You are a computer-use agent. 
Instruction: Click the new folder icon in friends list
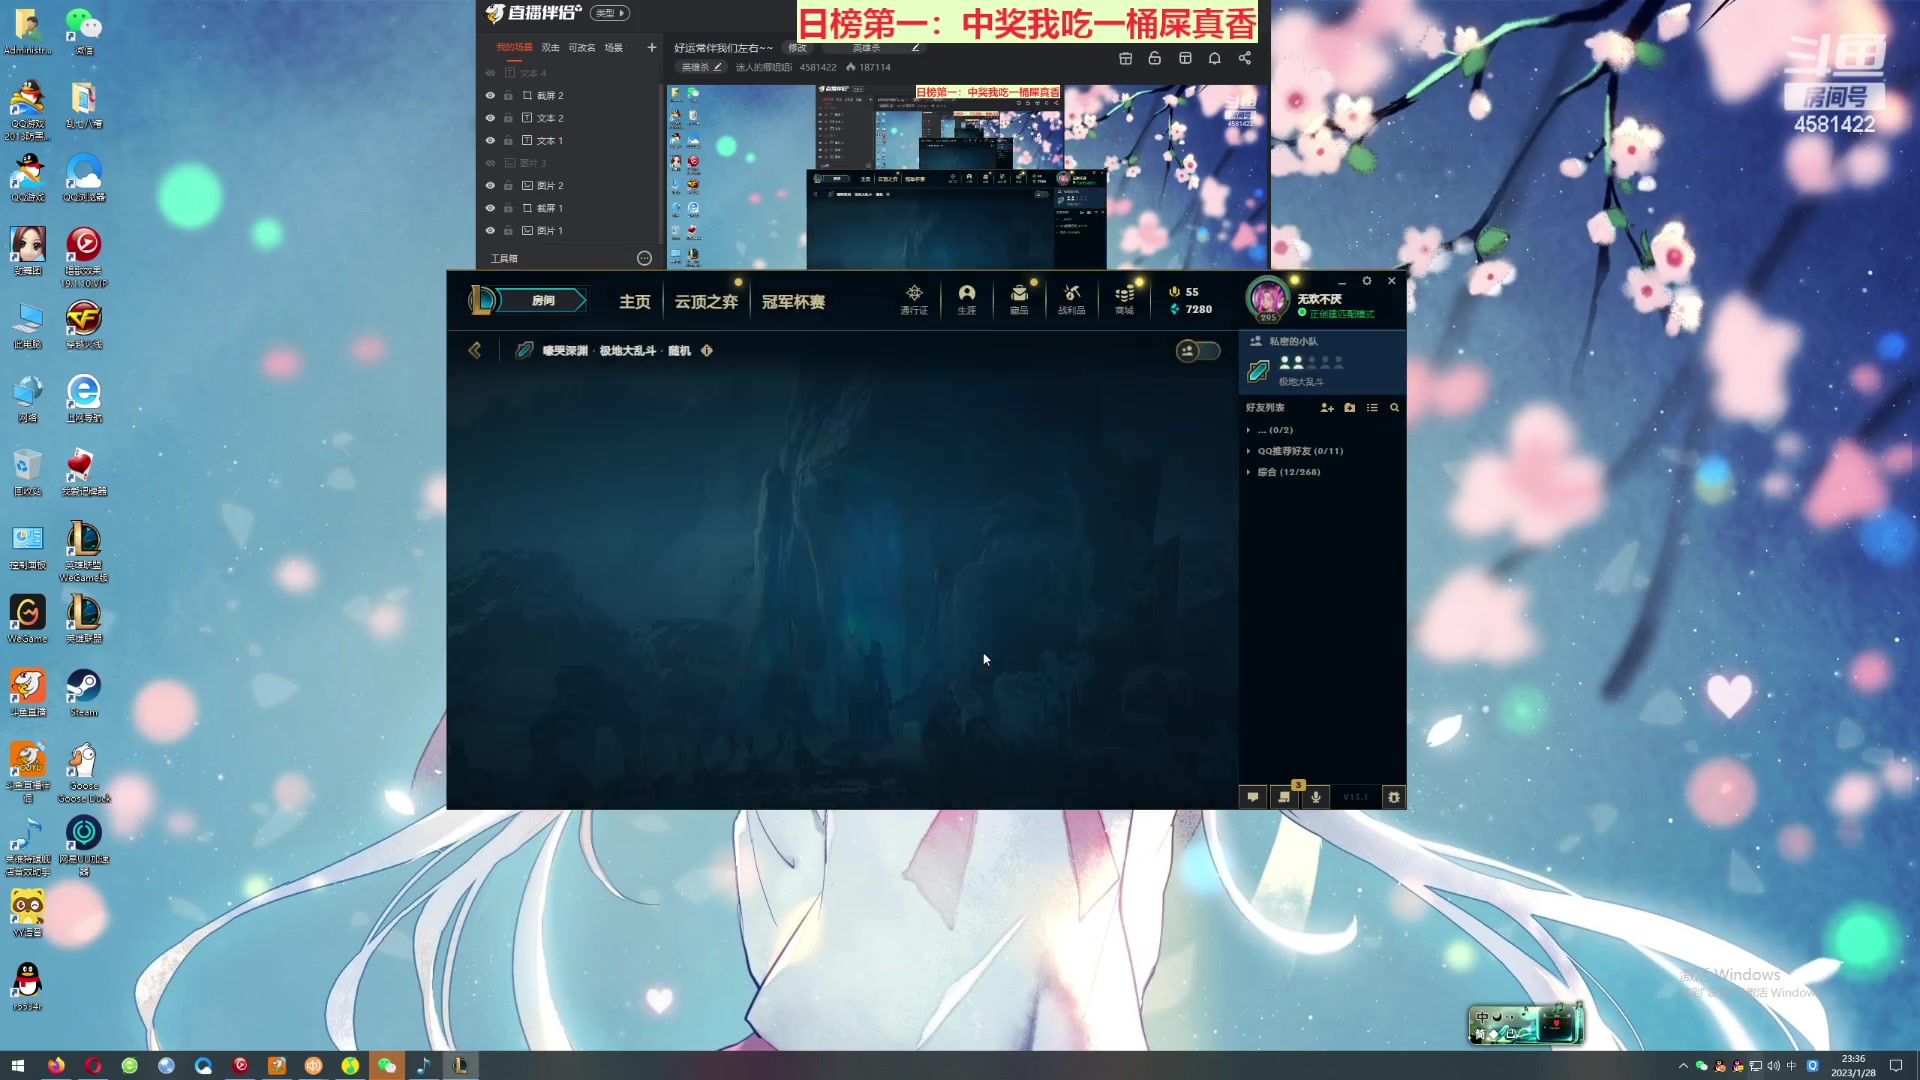(1350, 408)
